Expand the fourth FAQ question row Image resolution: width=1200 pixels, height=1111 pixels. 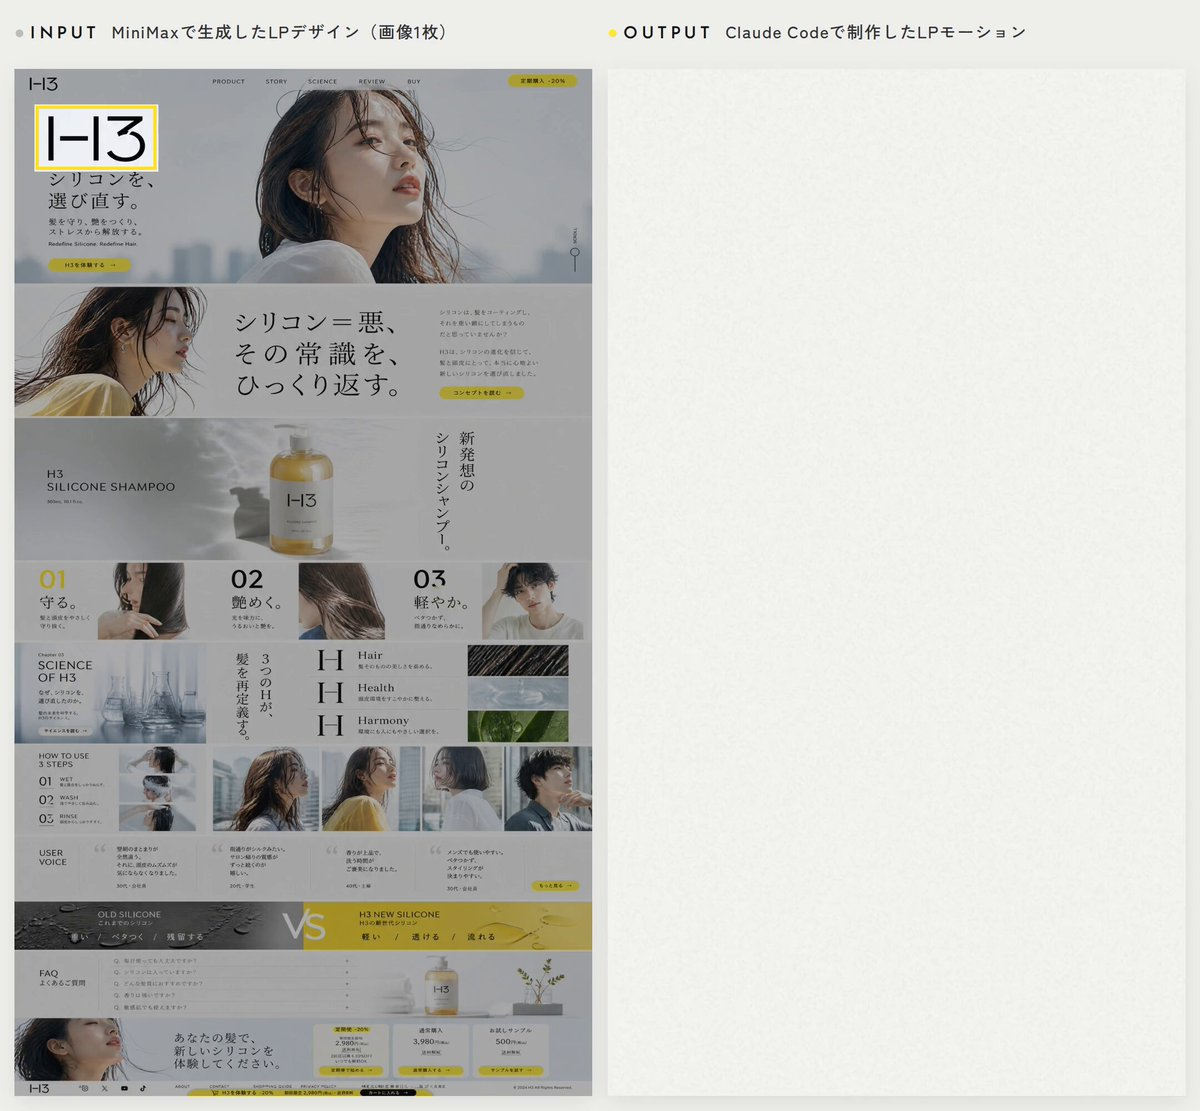coord(232,996)
